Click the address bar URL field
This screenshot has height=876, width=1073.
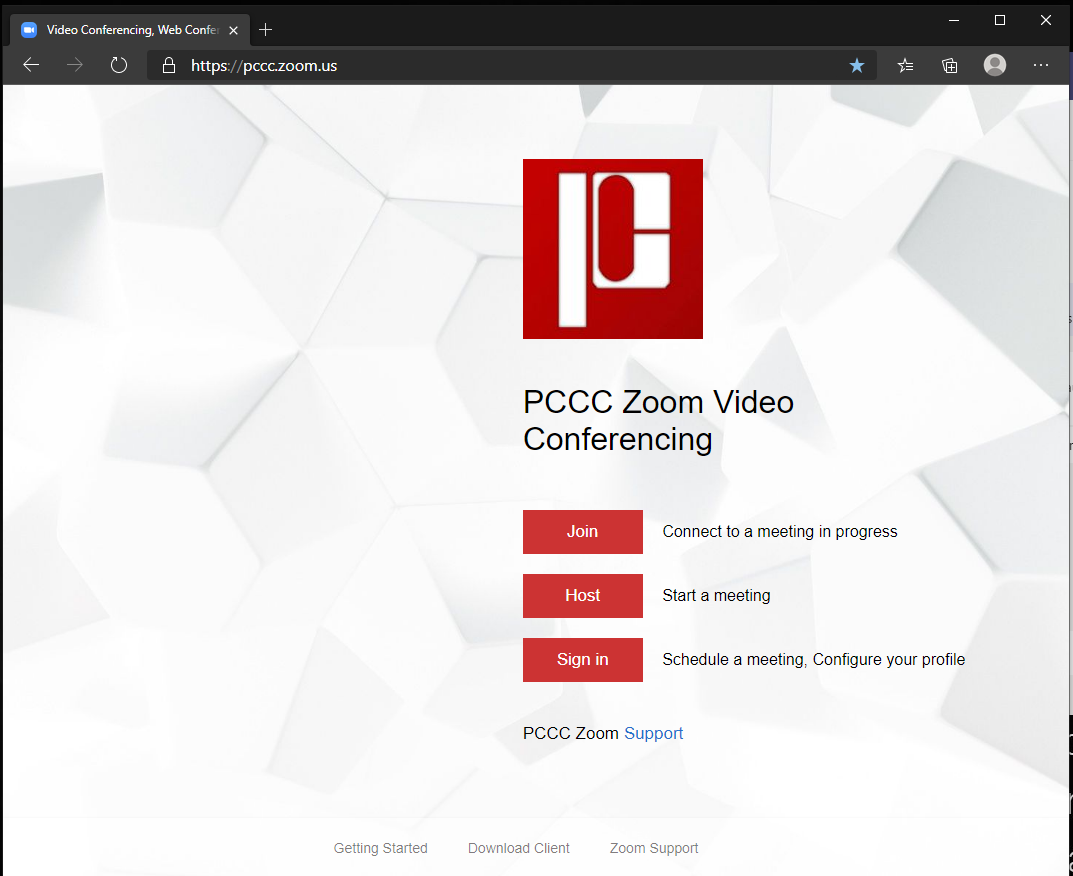[x=512, y=66]
